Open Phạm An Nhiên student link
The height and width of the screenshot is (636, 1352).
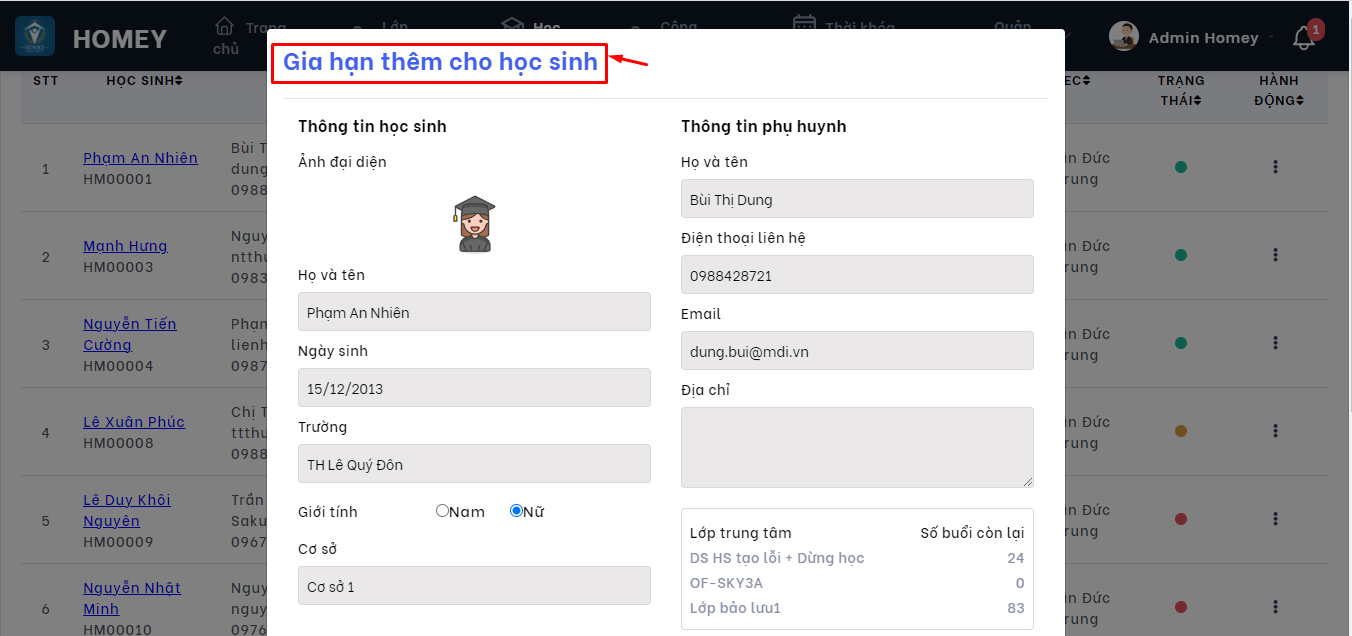click(140, 158)
